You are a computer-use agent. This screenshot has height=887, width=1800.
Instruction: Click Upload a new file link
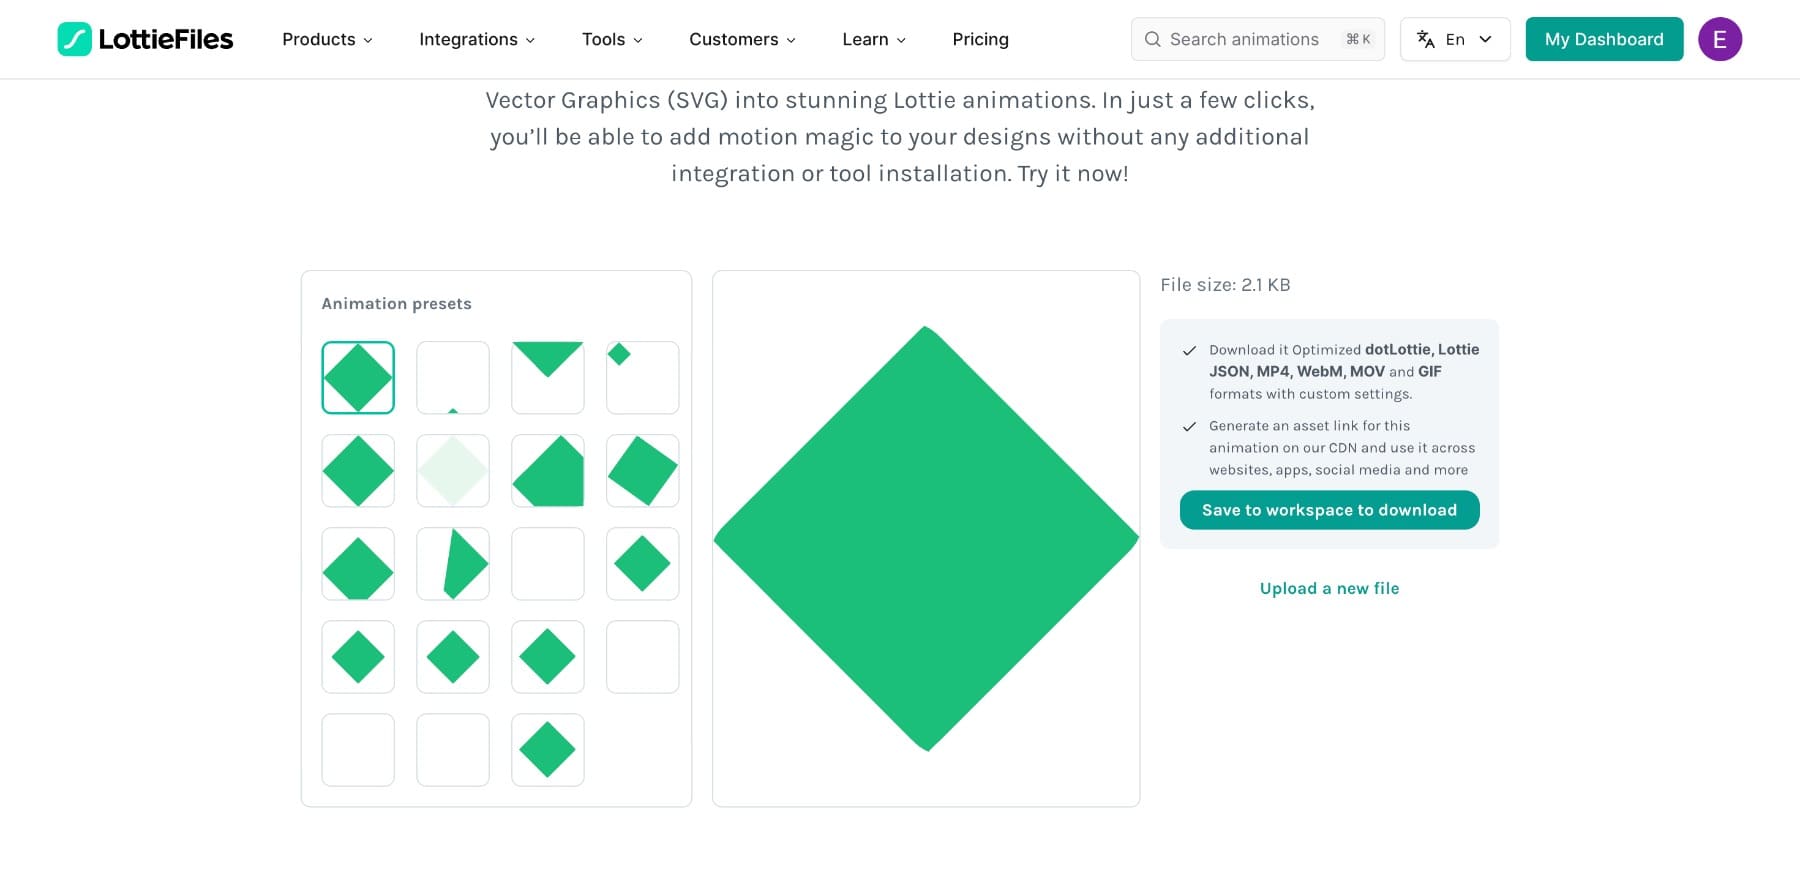click(x=1329, y=588)
